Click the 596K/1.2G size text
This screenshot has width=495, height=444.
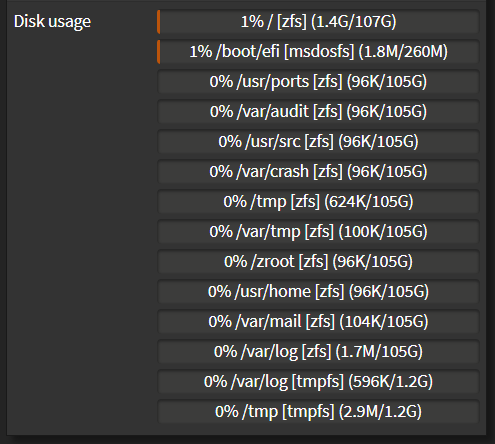click(390, 382)
